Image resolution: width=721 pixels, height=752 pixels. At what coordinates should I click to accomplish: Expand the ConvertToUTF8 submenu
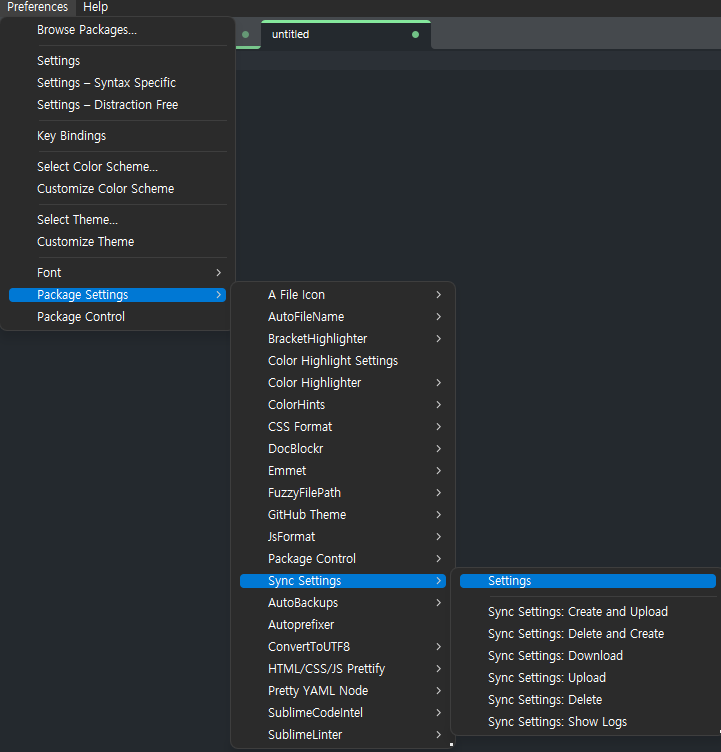[343, 647]
